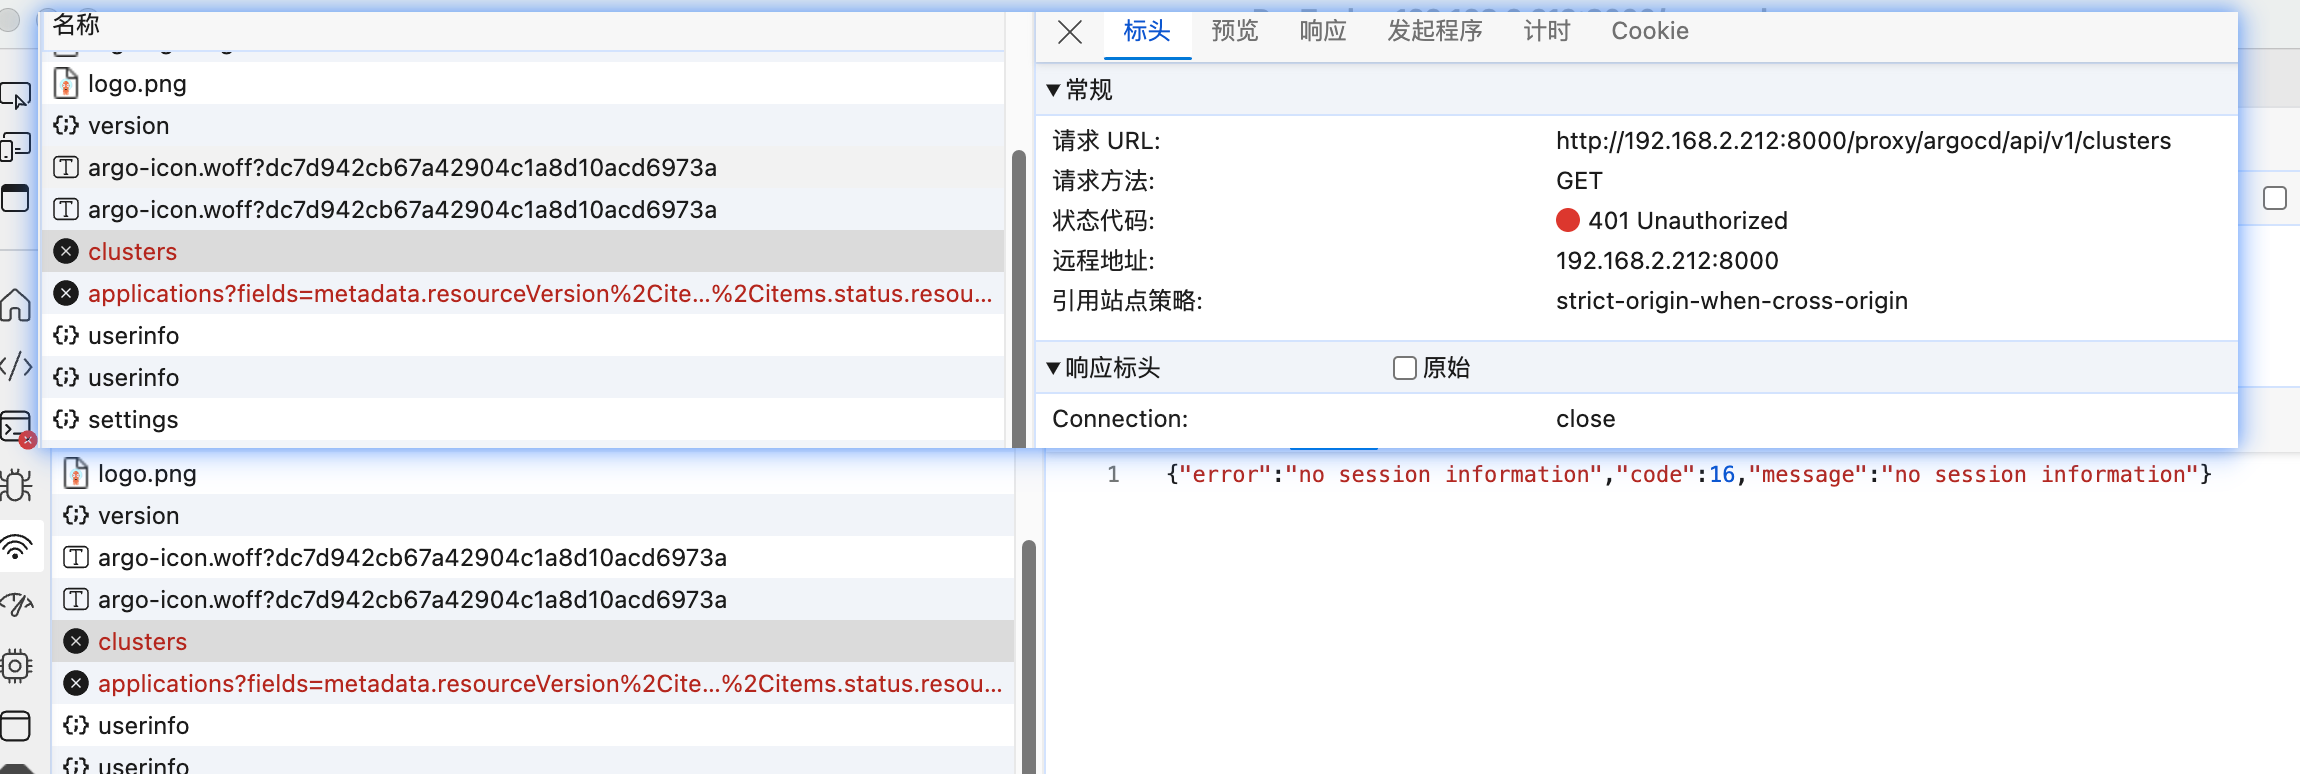The width and height of the screenshot is (2300, 774).
Task: Open the Memory chip icon tool
Action: (16, 665)
